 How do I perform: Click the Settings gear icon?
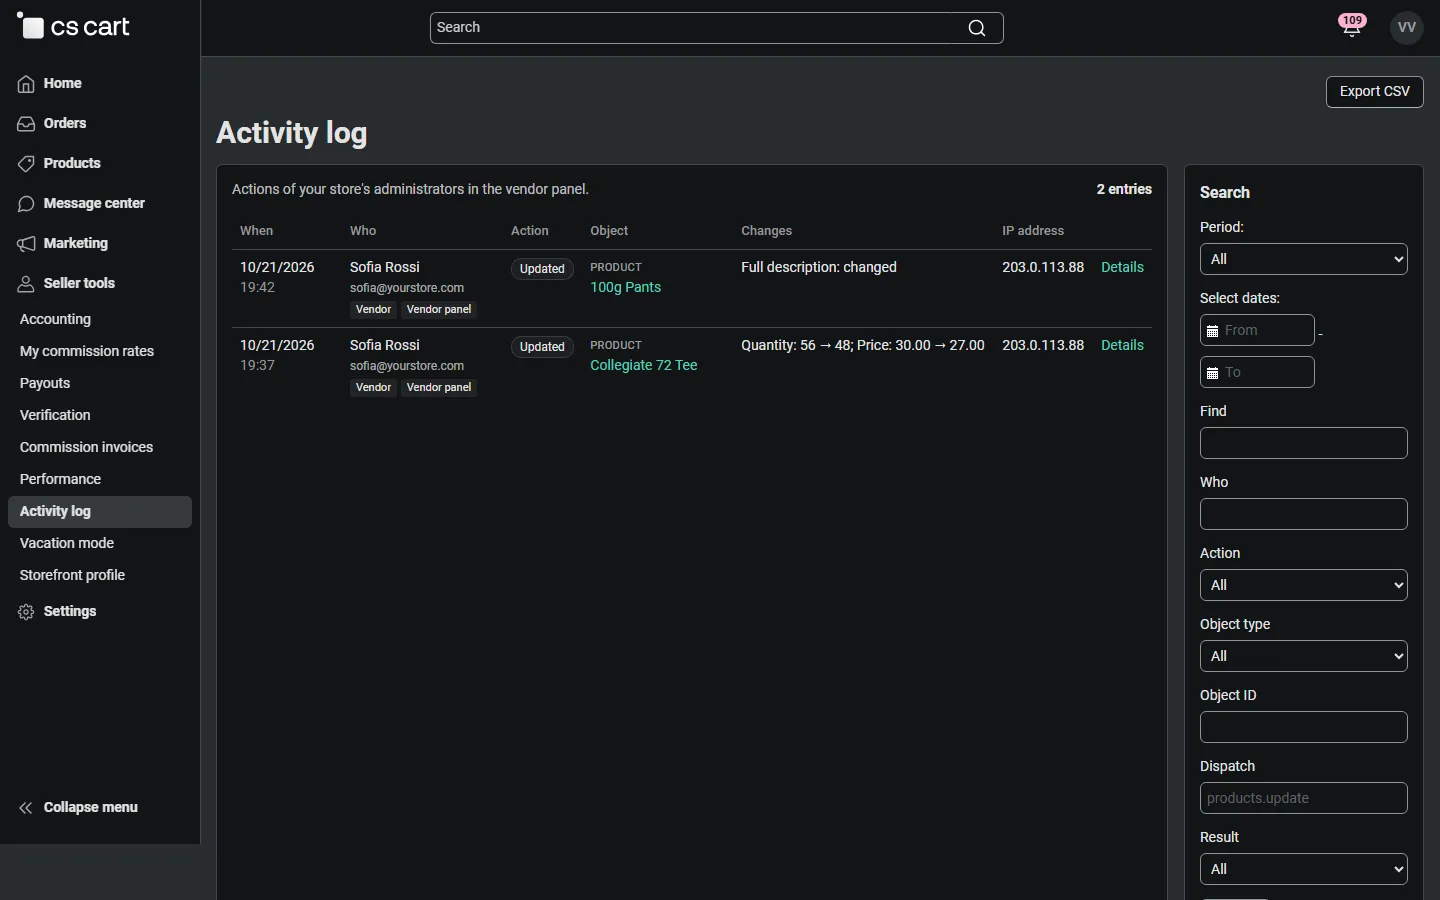coord(26,612)
